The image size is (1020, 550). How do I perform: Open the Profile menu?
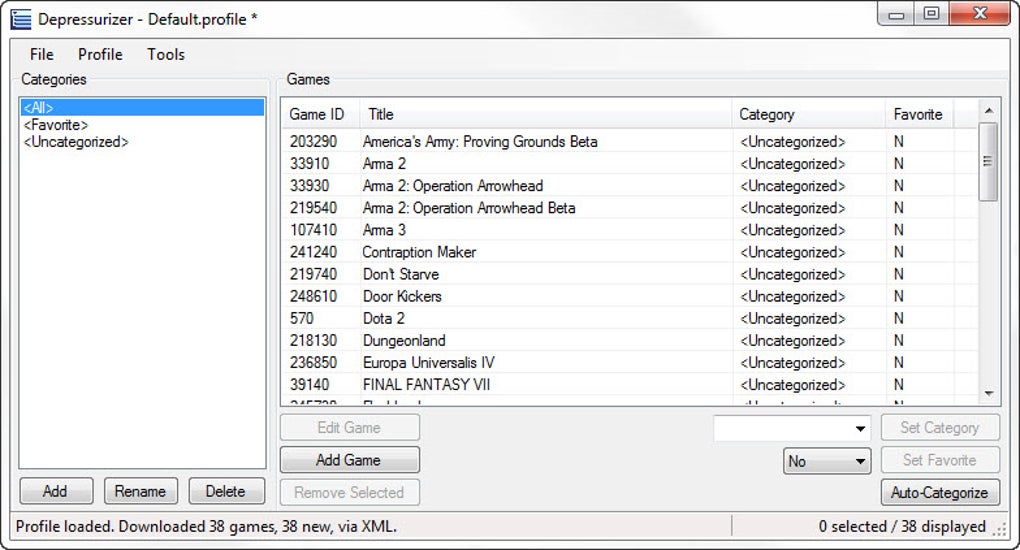click(100, 55)
